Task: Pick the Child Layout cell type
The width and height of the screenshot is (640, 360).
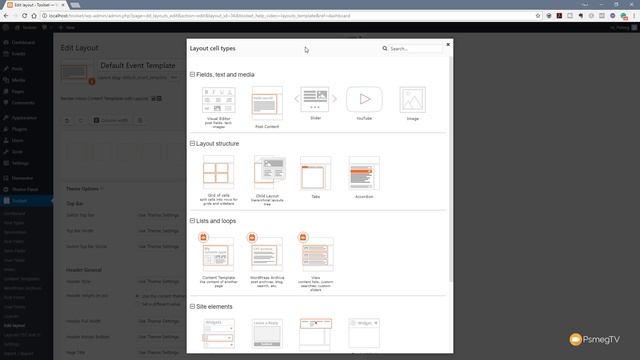Action: point(267,180)
